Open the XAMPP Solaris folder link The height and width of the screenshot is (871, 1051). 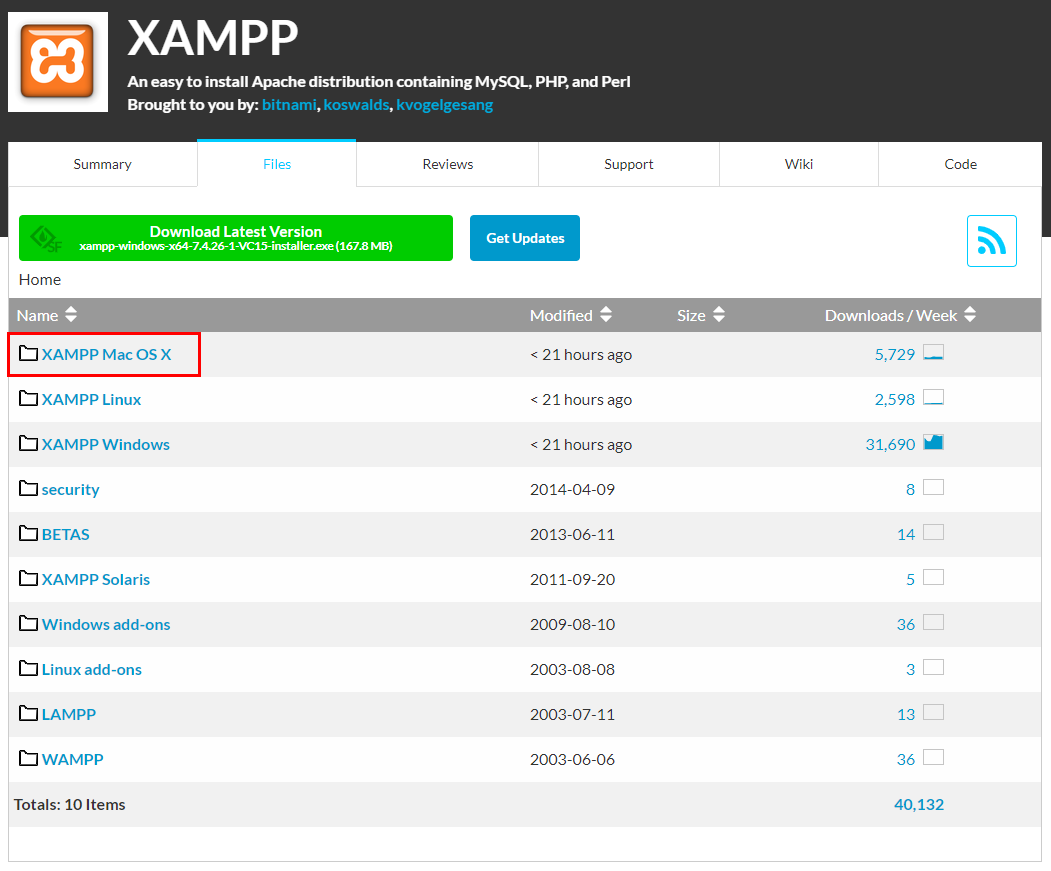[96, 579]
